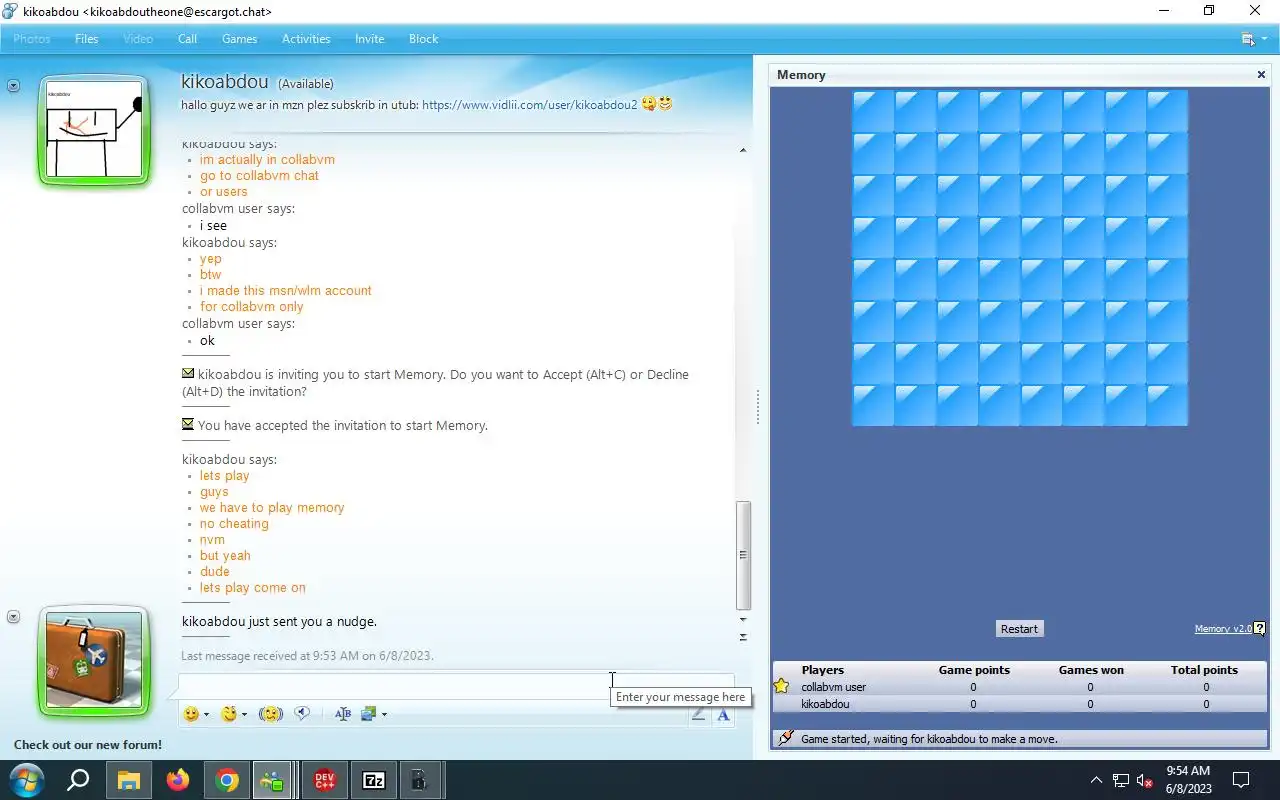Click the Memory v2.0 link

point(1223,629)
